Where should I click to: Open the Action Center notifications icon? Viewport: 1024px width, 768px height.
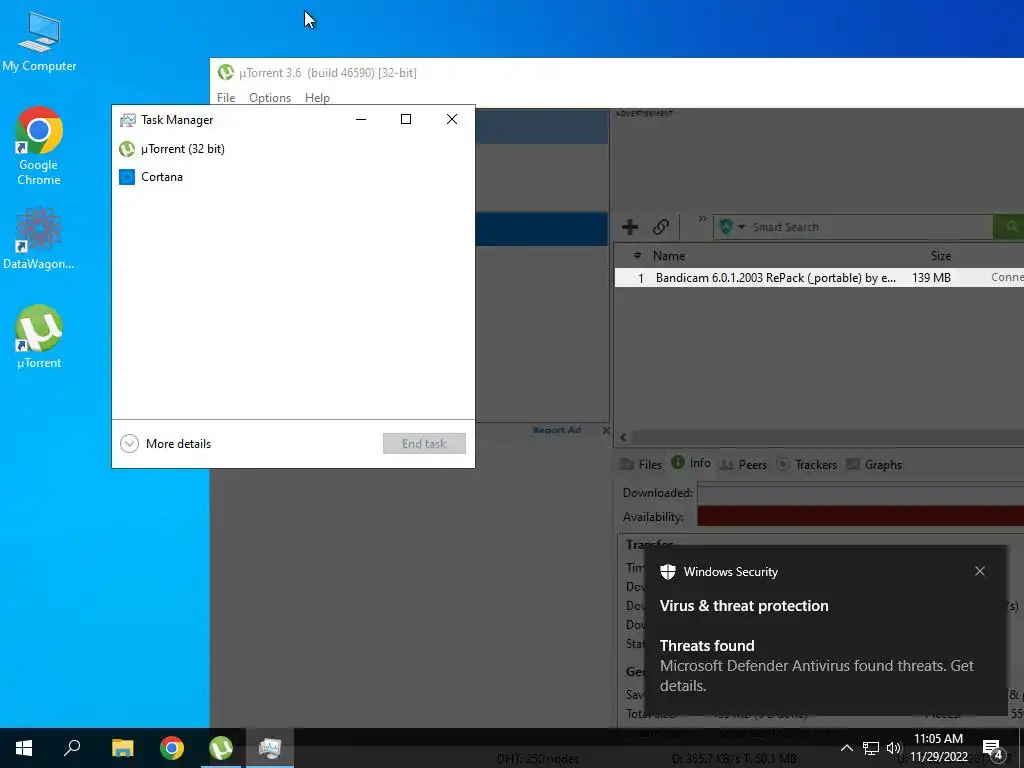[x=993, y=748]
